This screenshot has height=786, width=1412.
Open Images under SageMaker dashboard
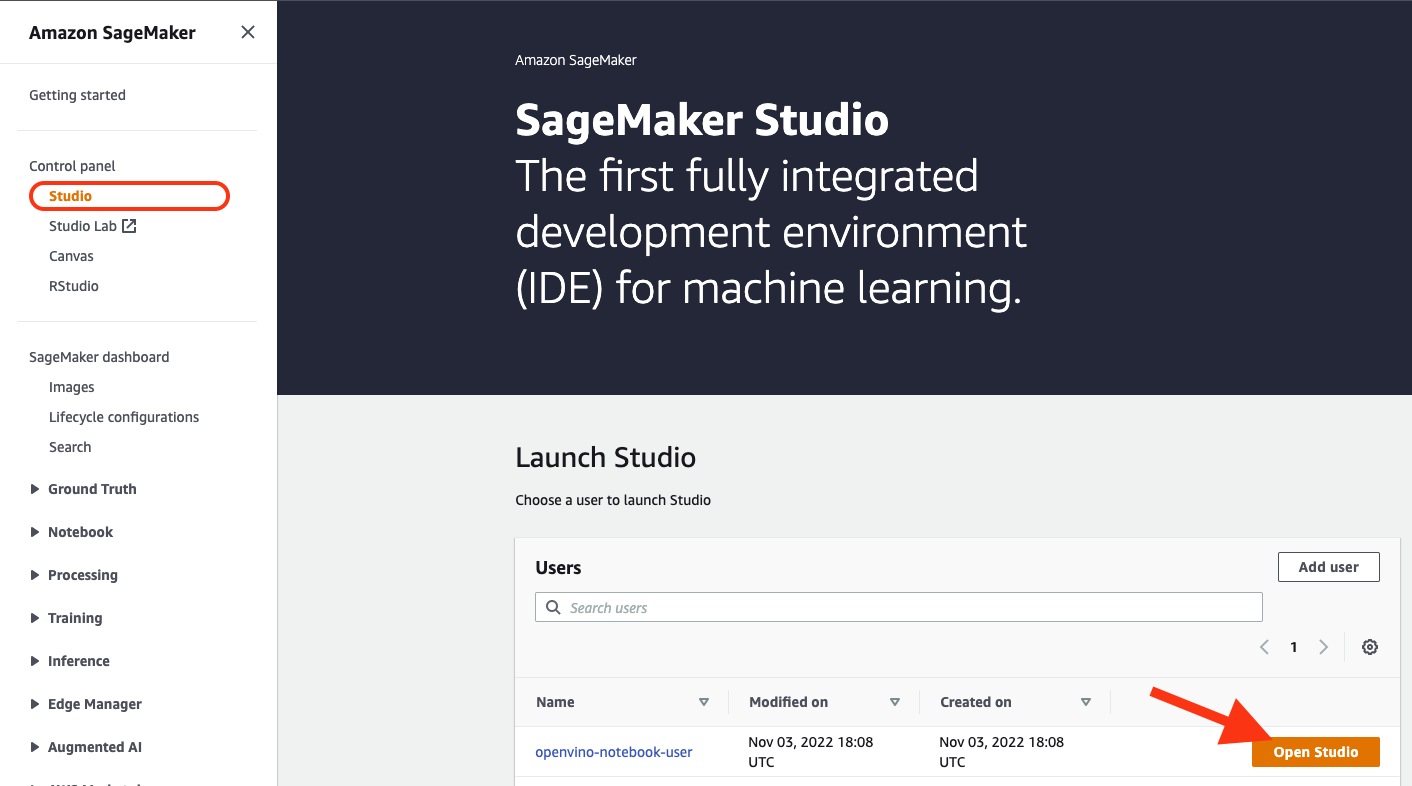click(x=72, y=387)
